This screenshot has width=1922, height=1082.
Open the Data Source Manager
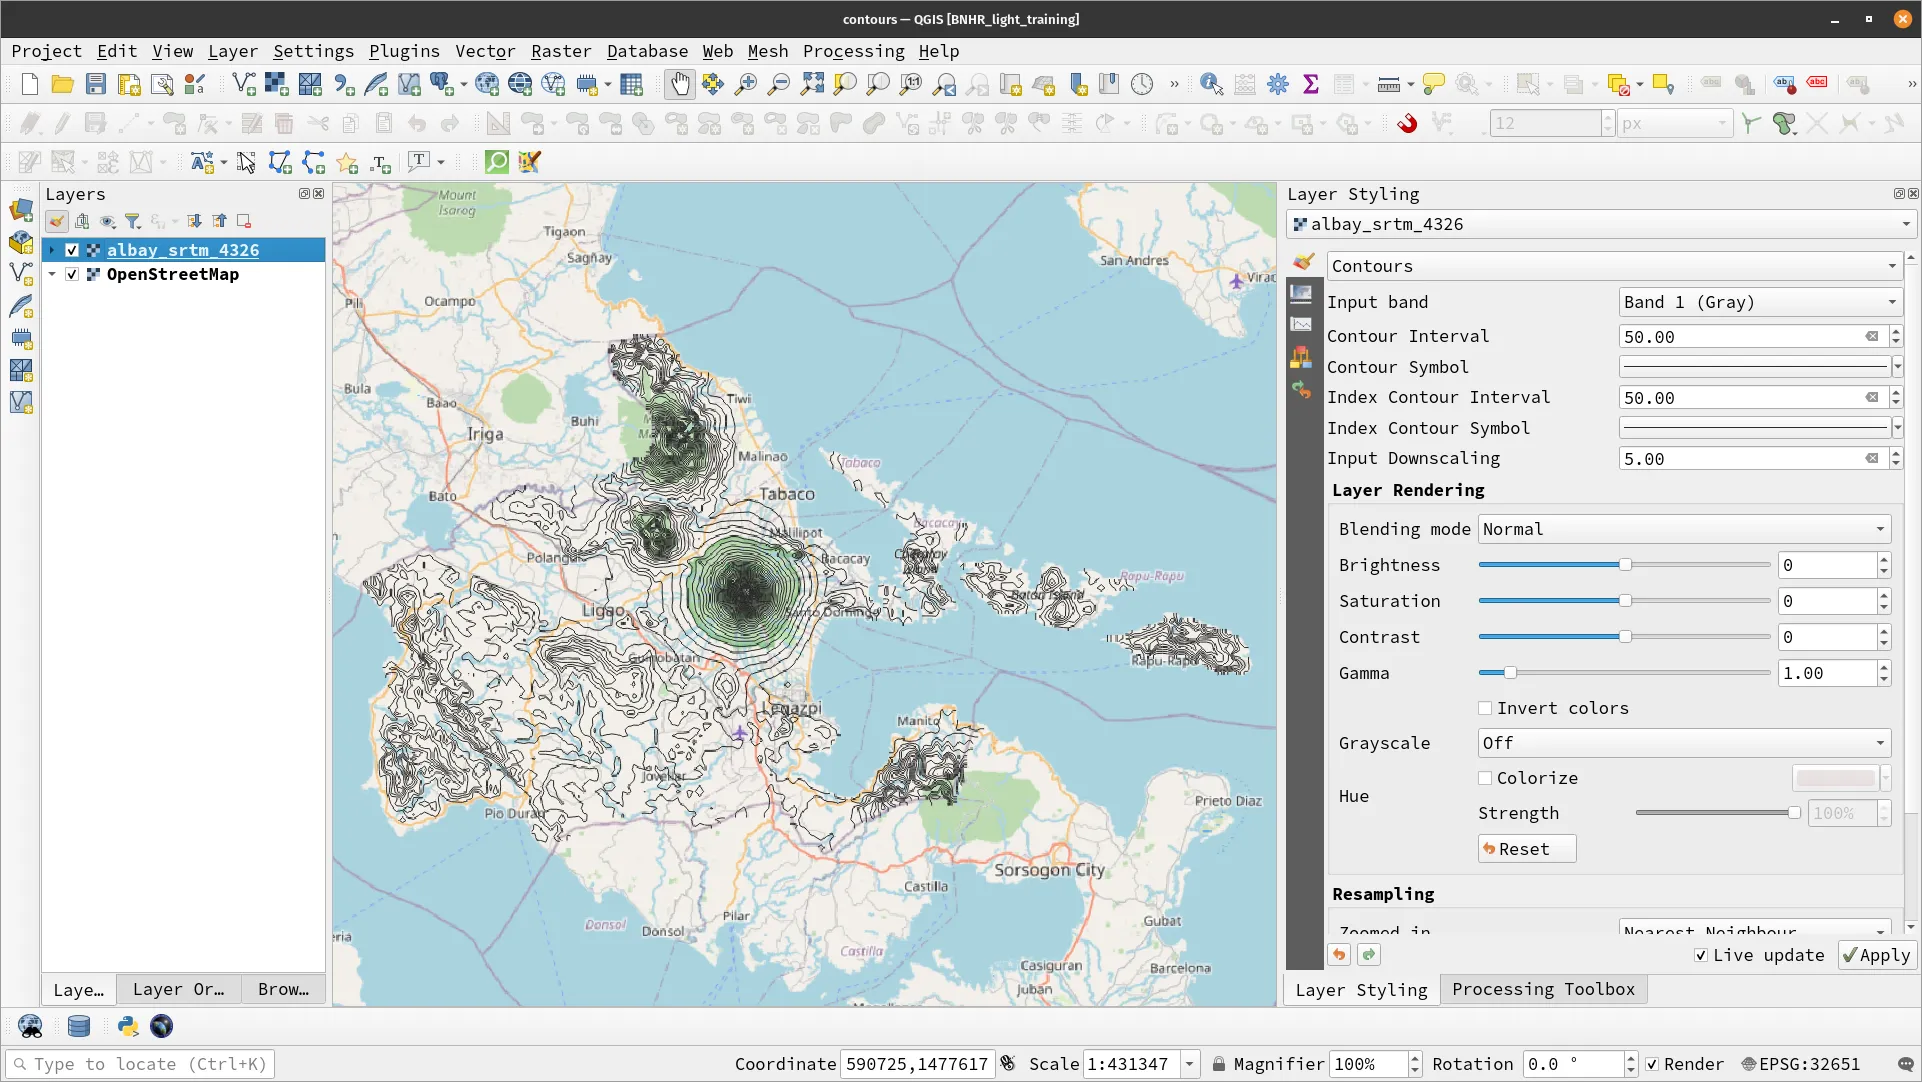(x=21, y=211)
